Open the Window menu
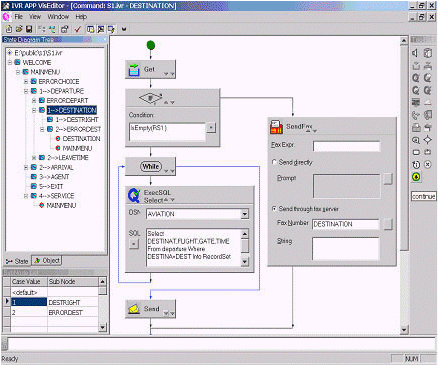This screenshot has height=365, width=438. [x=58, y=17]
